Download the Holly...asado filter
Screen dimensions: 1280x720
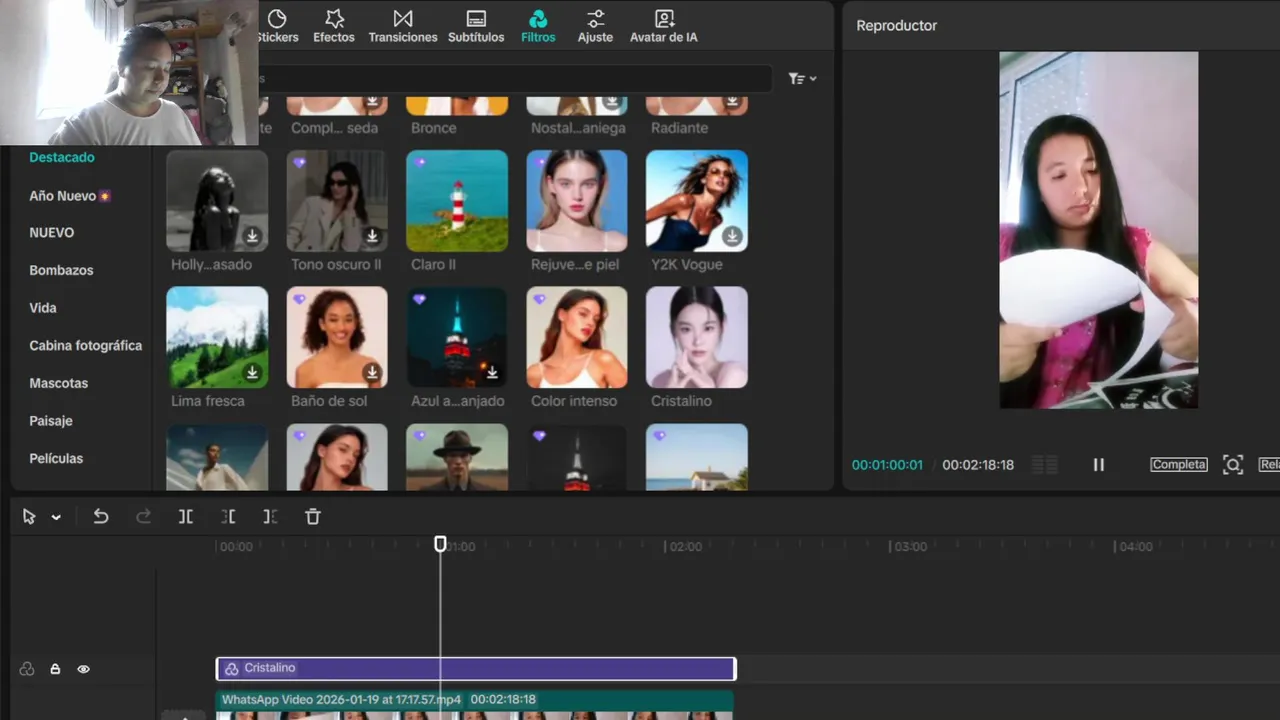253,236
